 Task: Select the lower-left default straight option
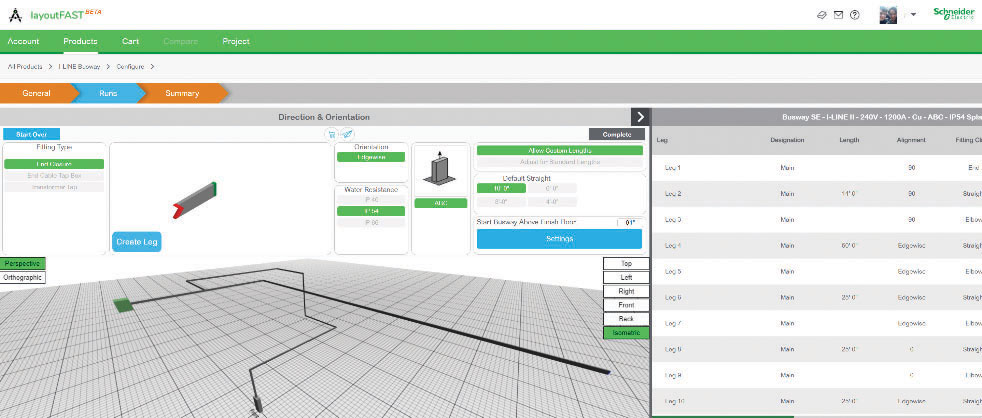click(x=501, y=202)
